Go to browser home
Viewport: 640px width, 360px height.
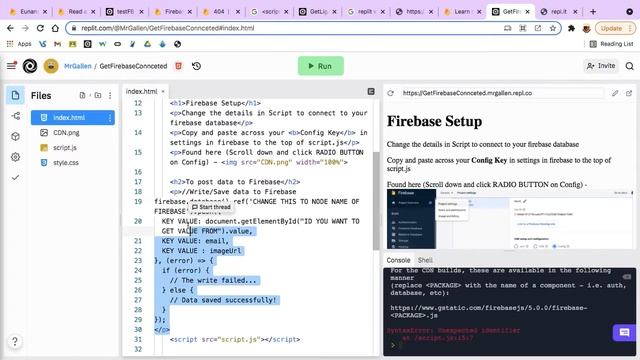pos(55,28)
